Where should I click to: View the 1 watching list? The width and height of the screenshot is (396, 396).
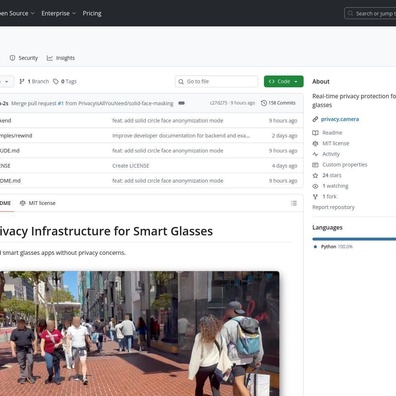pos(335,186)
